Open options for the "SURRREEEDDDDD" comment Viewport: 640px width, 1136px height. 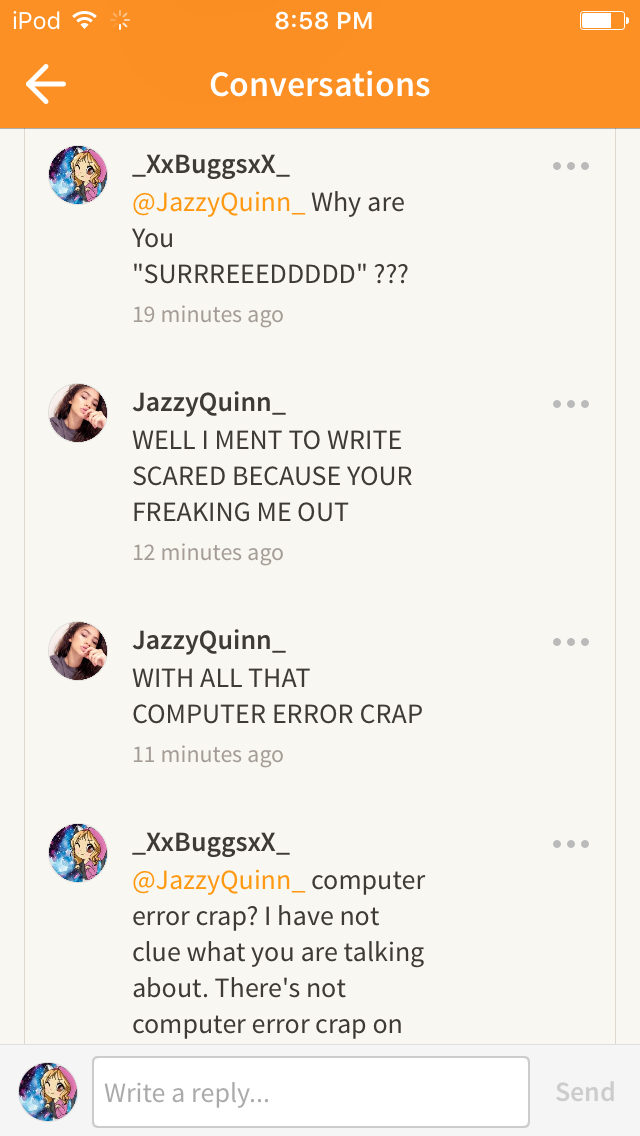570,166
